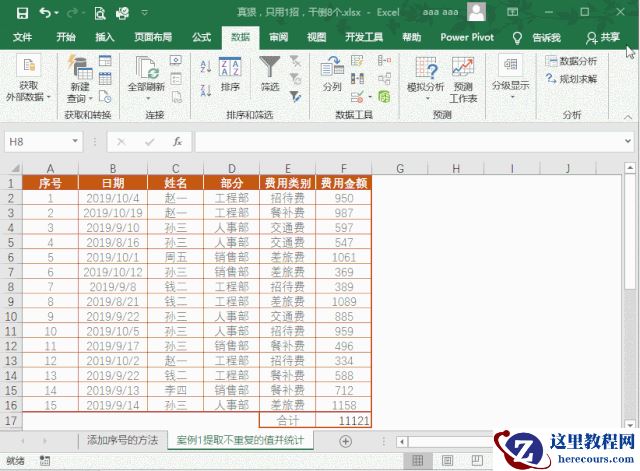Open the Power Pivot tab
Viewport: 640px width, 471px height.
(467, 38)
